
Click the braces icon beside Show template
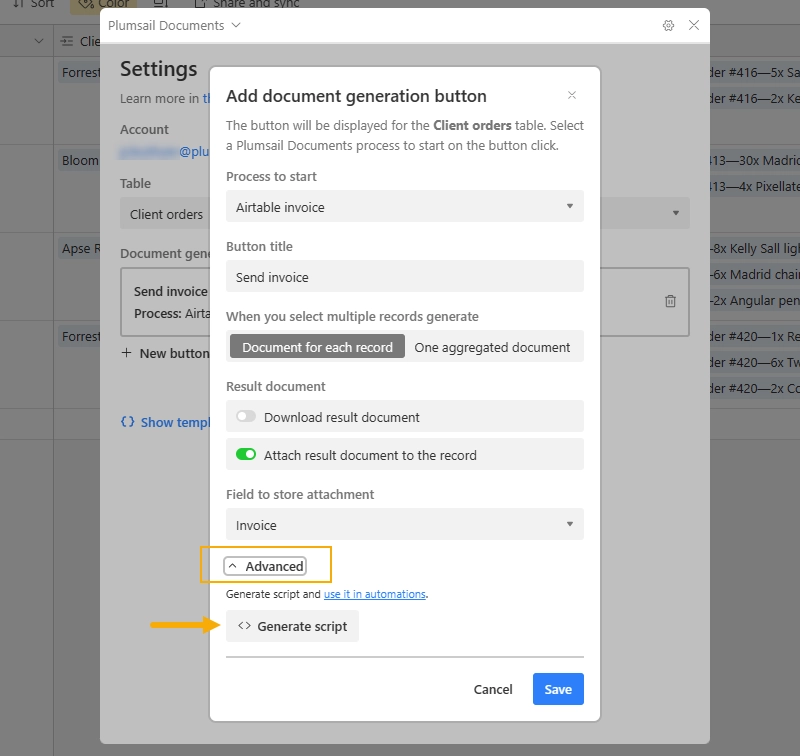[x=128, y=422]
